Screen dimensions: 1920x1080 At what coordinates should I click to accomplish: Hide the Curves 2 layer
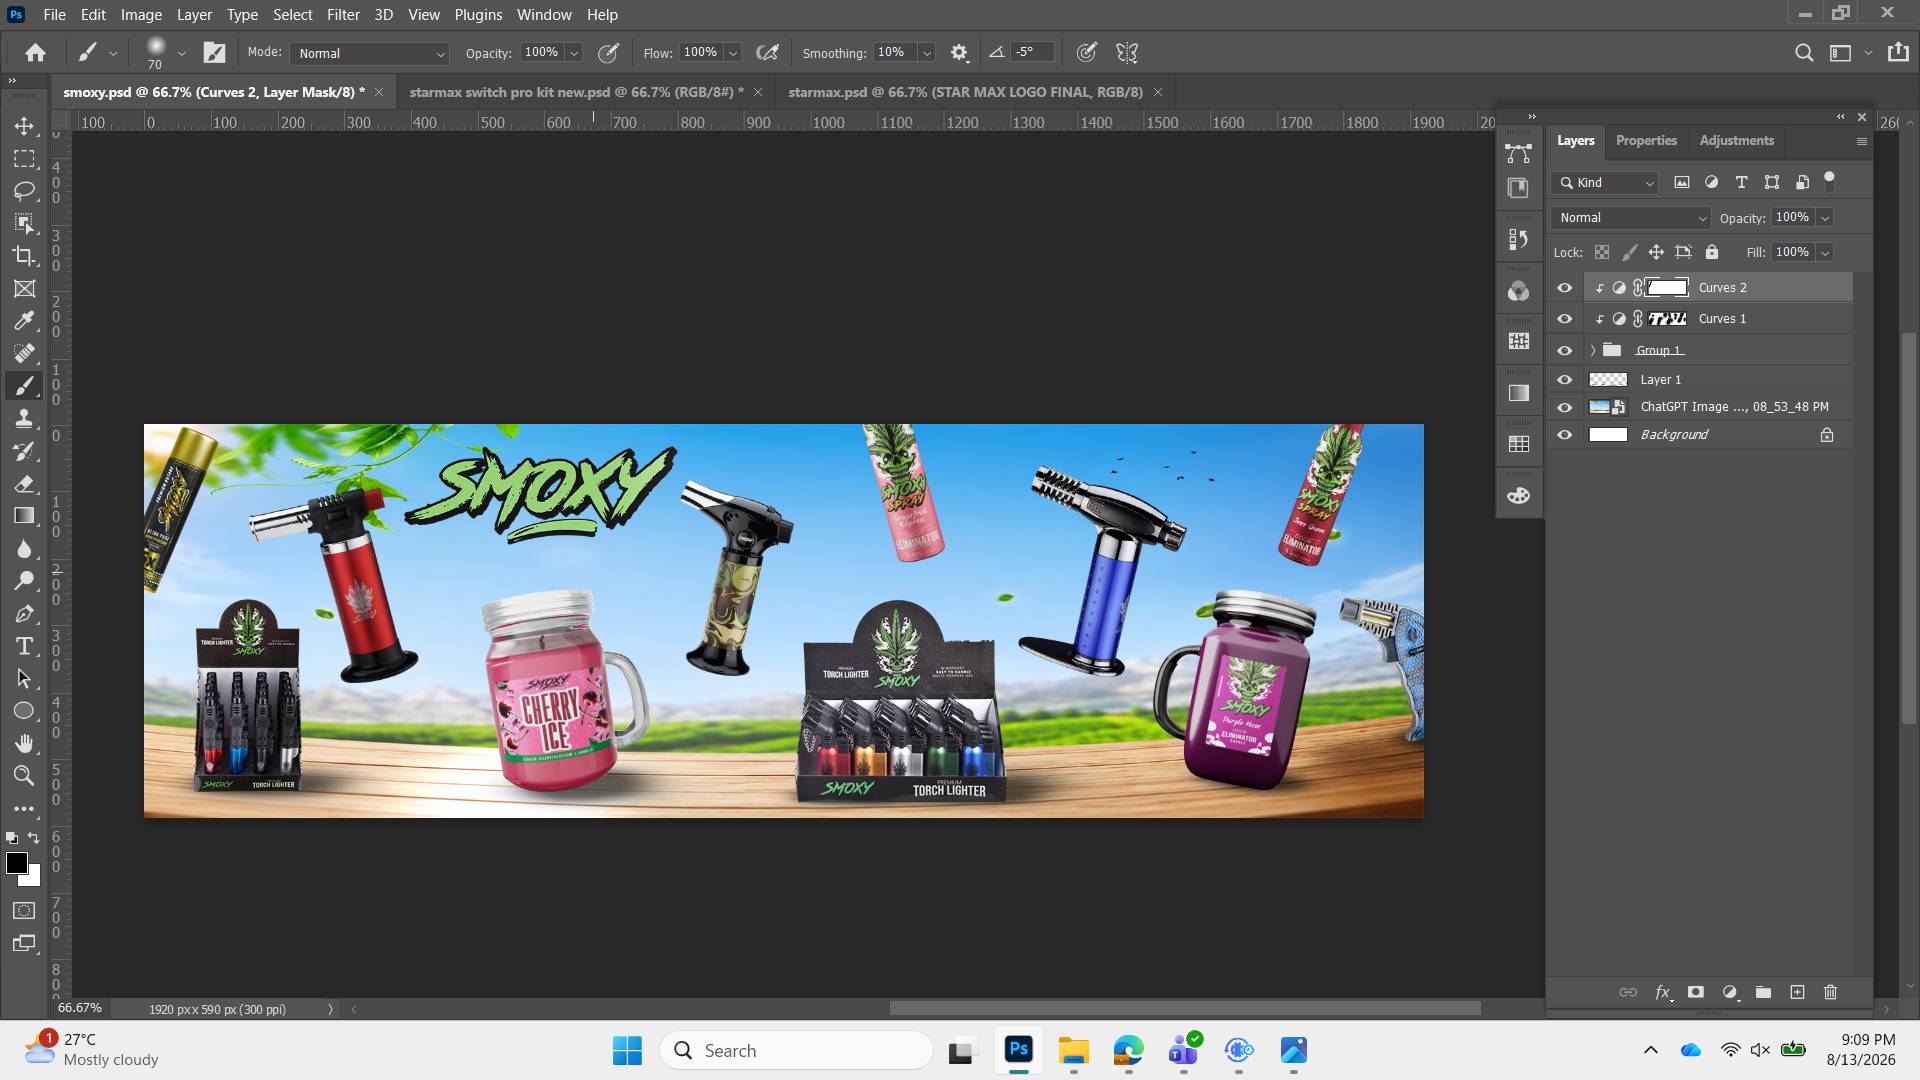point(1565,288)
